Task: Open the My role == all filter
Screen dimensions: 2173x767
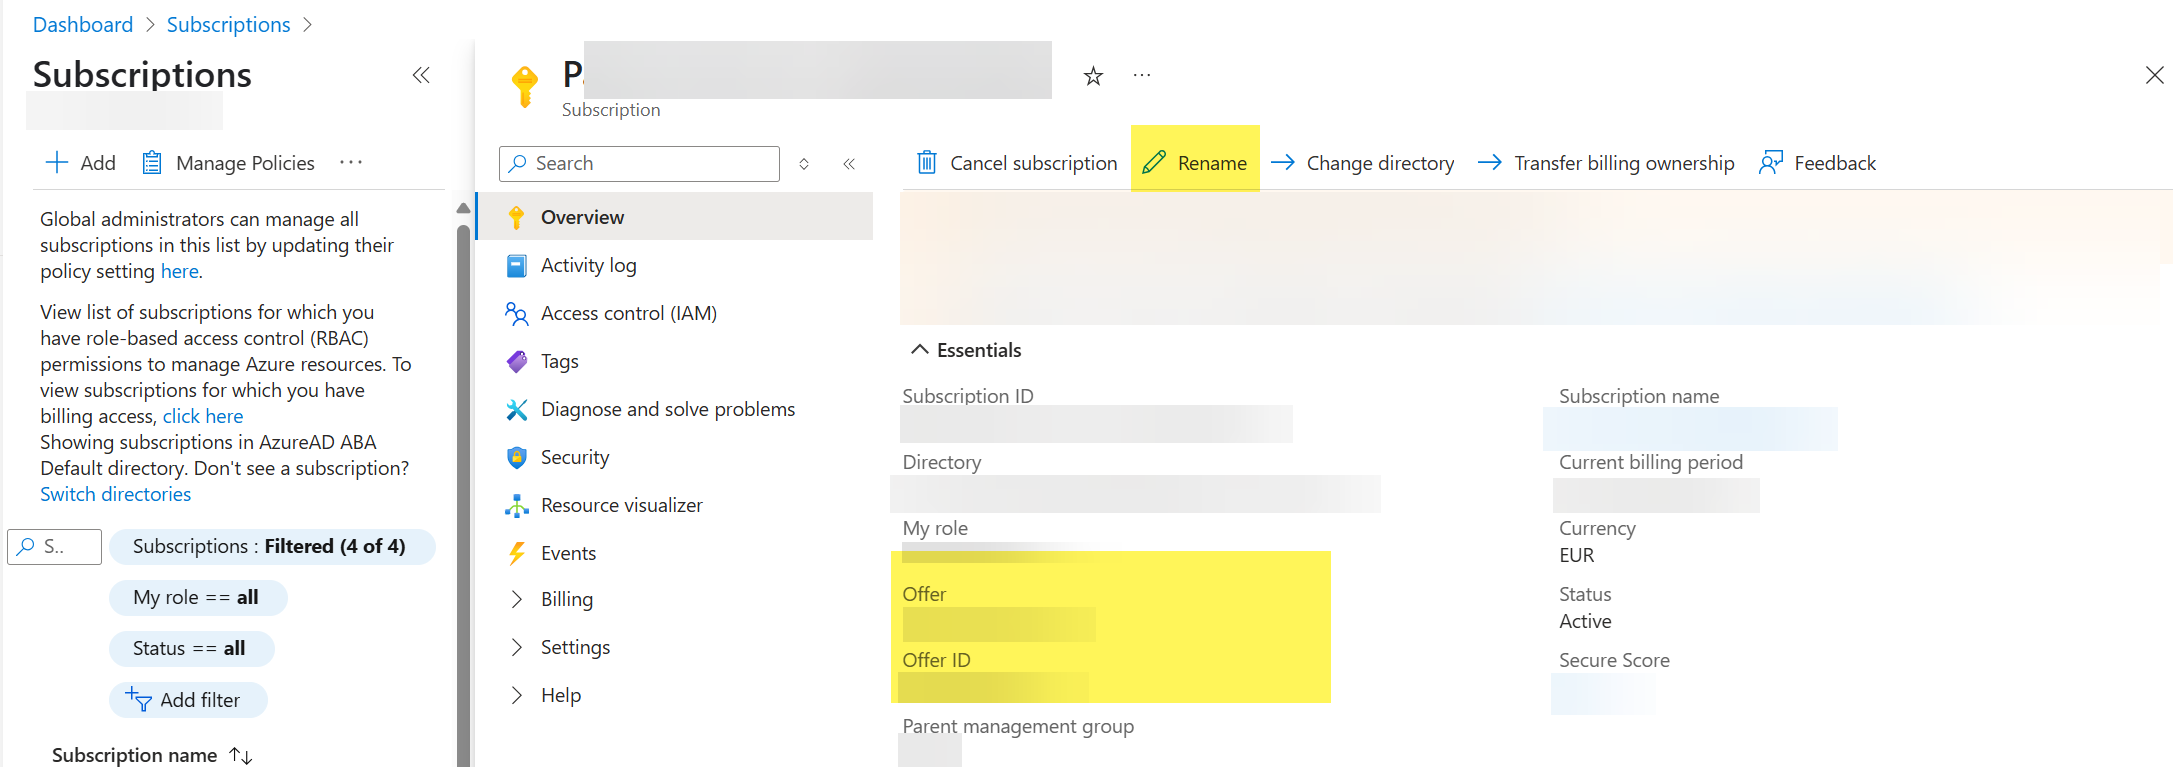Action: (198, 597)
